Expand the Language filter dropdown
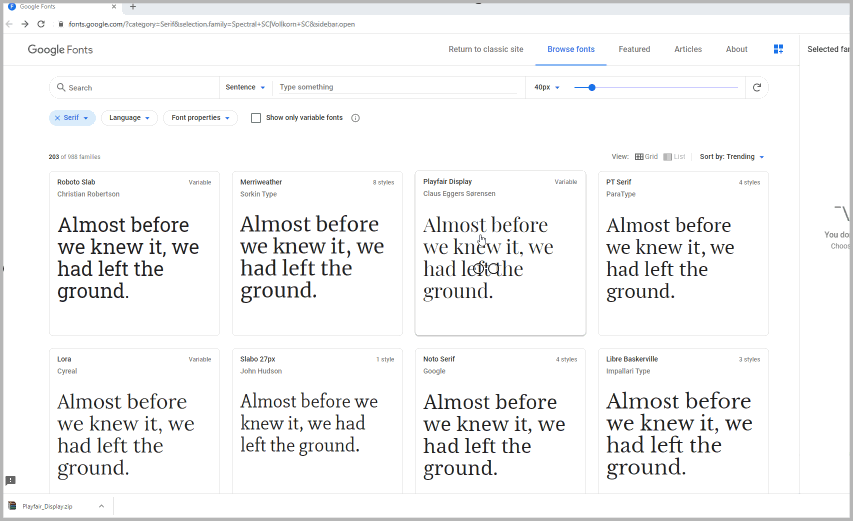This screenshot has width=853, height=521. (130, 118)
